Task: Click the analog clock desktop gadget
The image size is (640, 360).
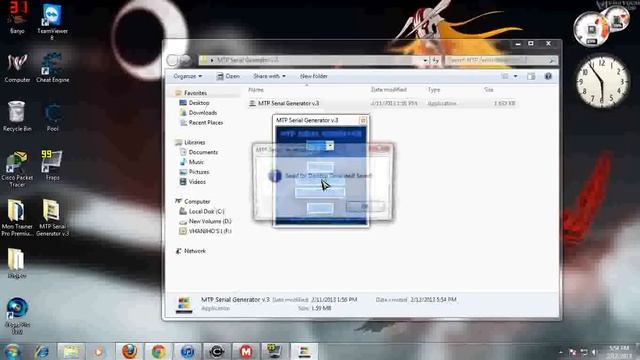Action: 602,82
